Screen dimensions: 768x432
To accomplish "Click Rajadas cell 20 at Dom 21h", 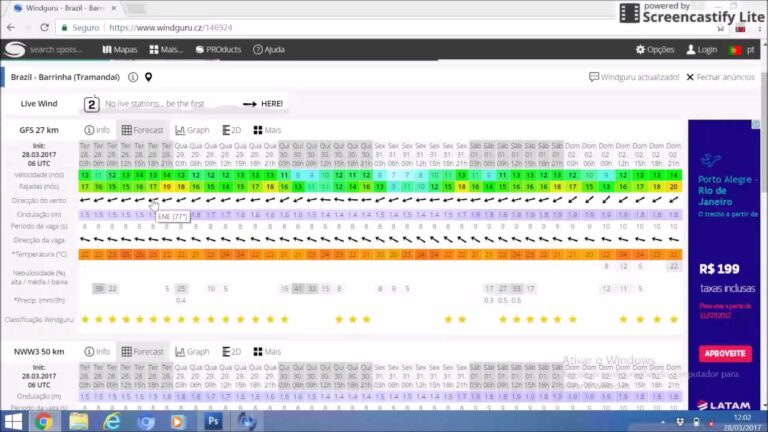I will pyautogui.click(x=673, y=187).
